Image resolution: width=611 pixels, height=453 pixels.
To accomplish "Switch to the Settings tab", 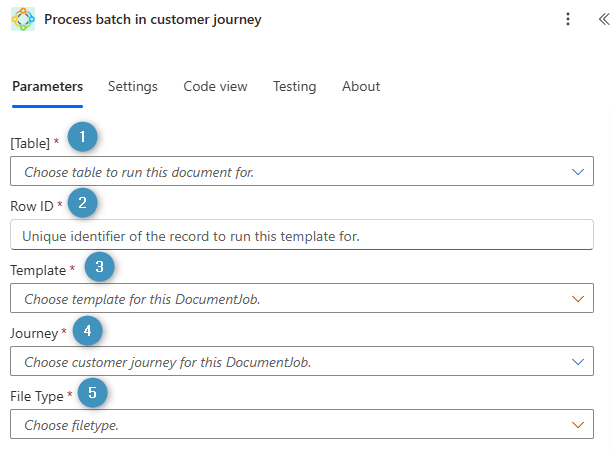I will (x=133, y=87).
